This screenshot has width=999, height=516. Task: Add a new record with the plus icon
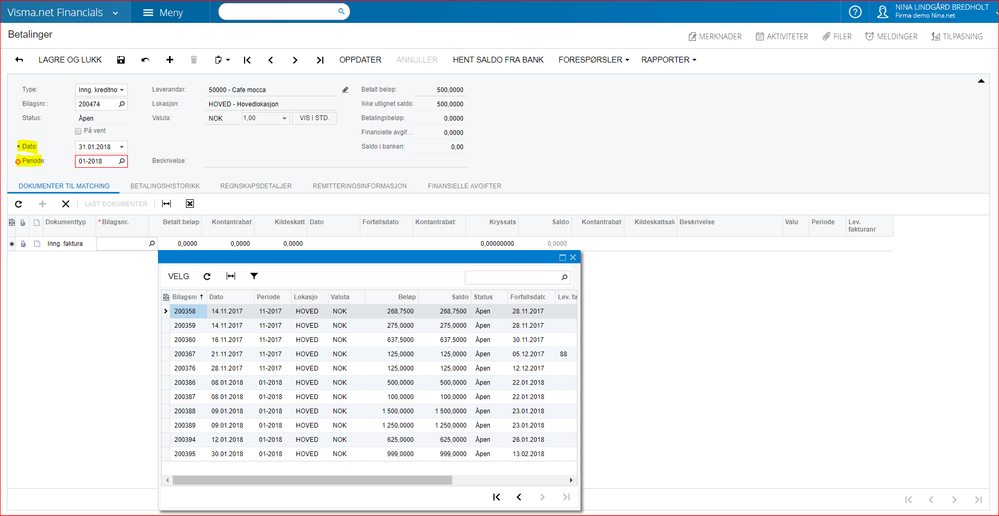tap(169, 60)
